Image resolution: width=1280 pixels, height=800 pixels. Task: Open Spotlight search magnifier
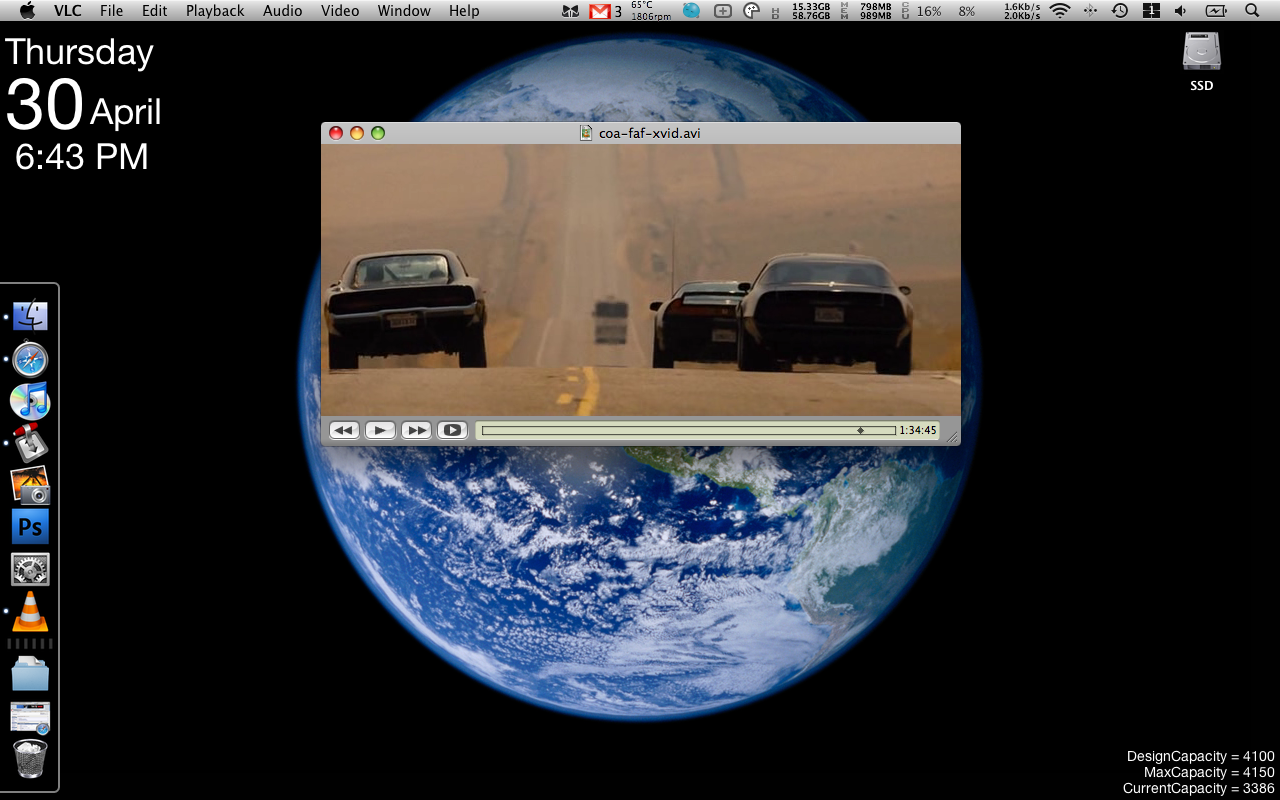click(x=1253, y=11)
